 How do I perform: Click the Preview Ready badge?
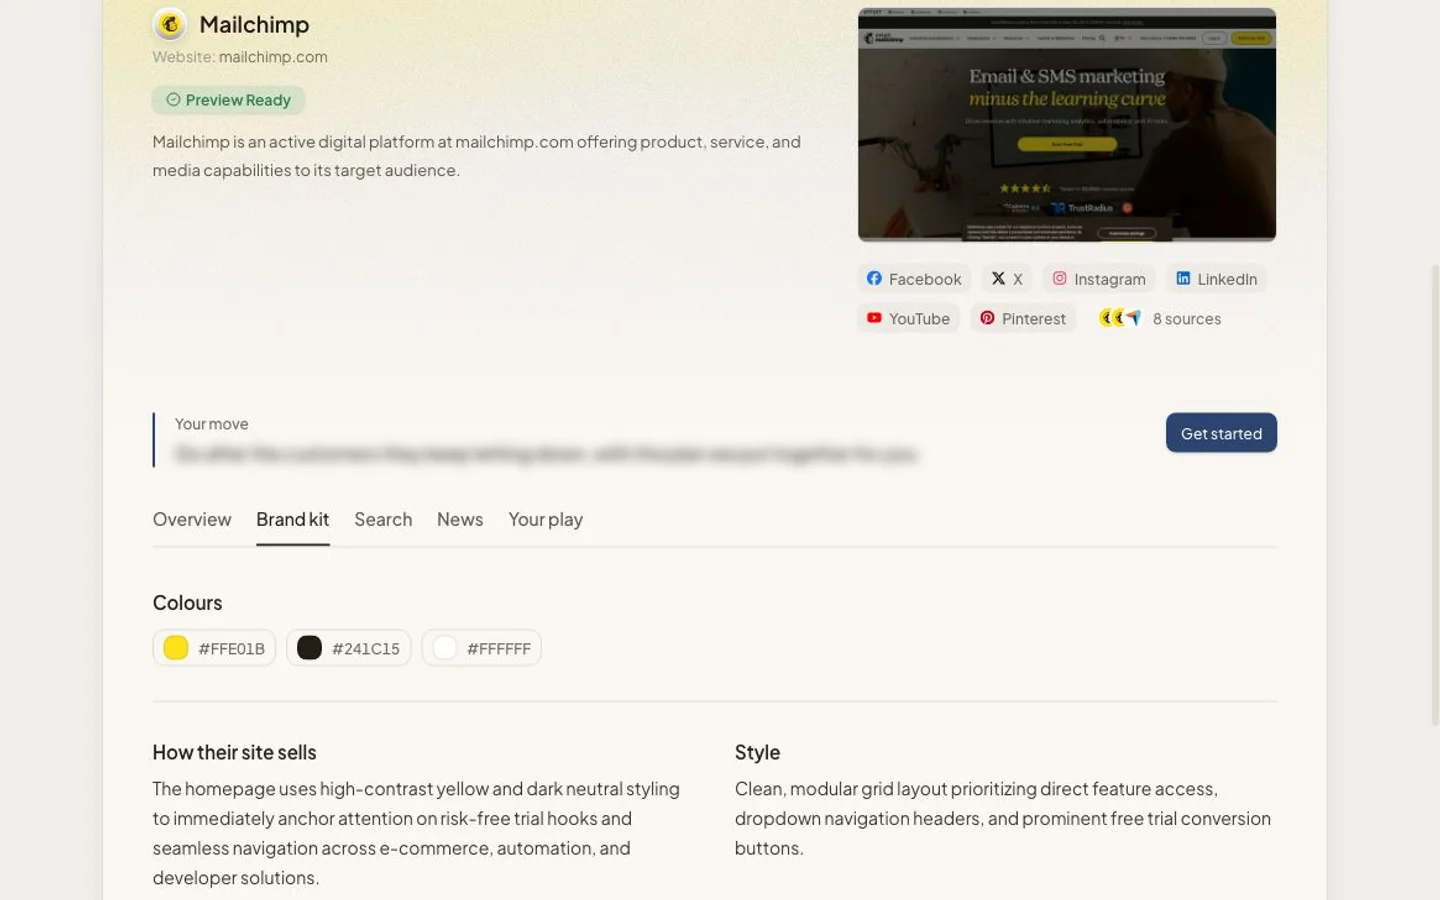(229, 99)
